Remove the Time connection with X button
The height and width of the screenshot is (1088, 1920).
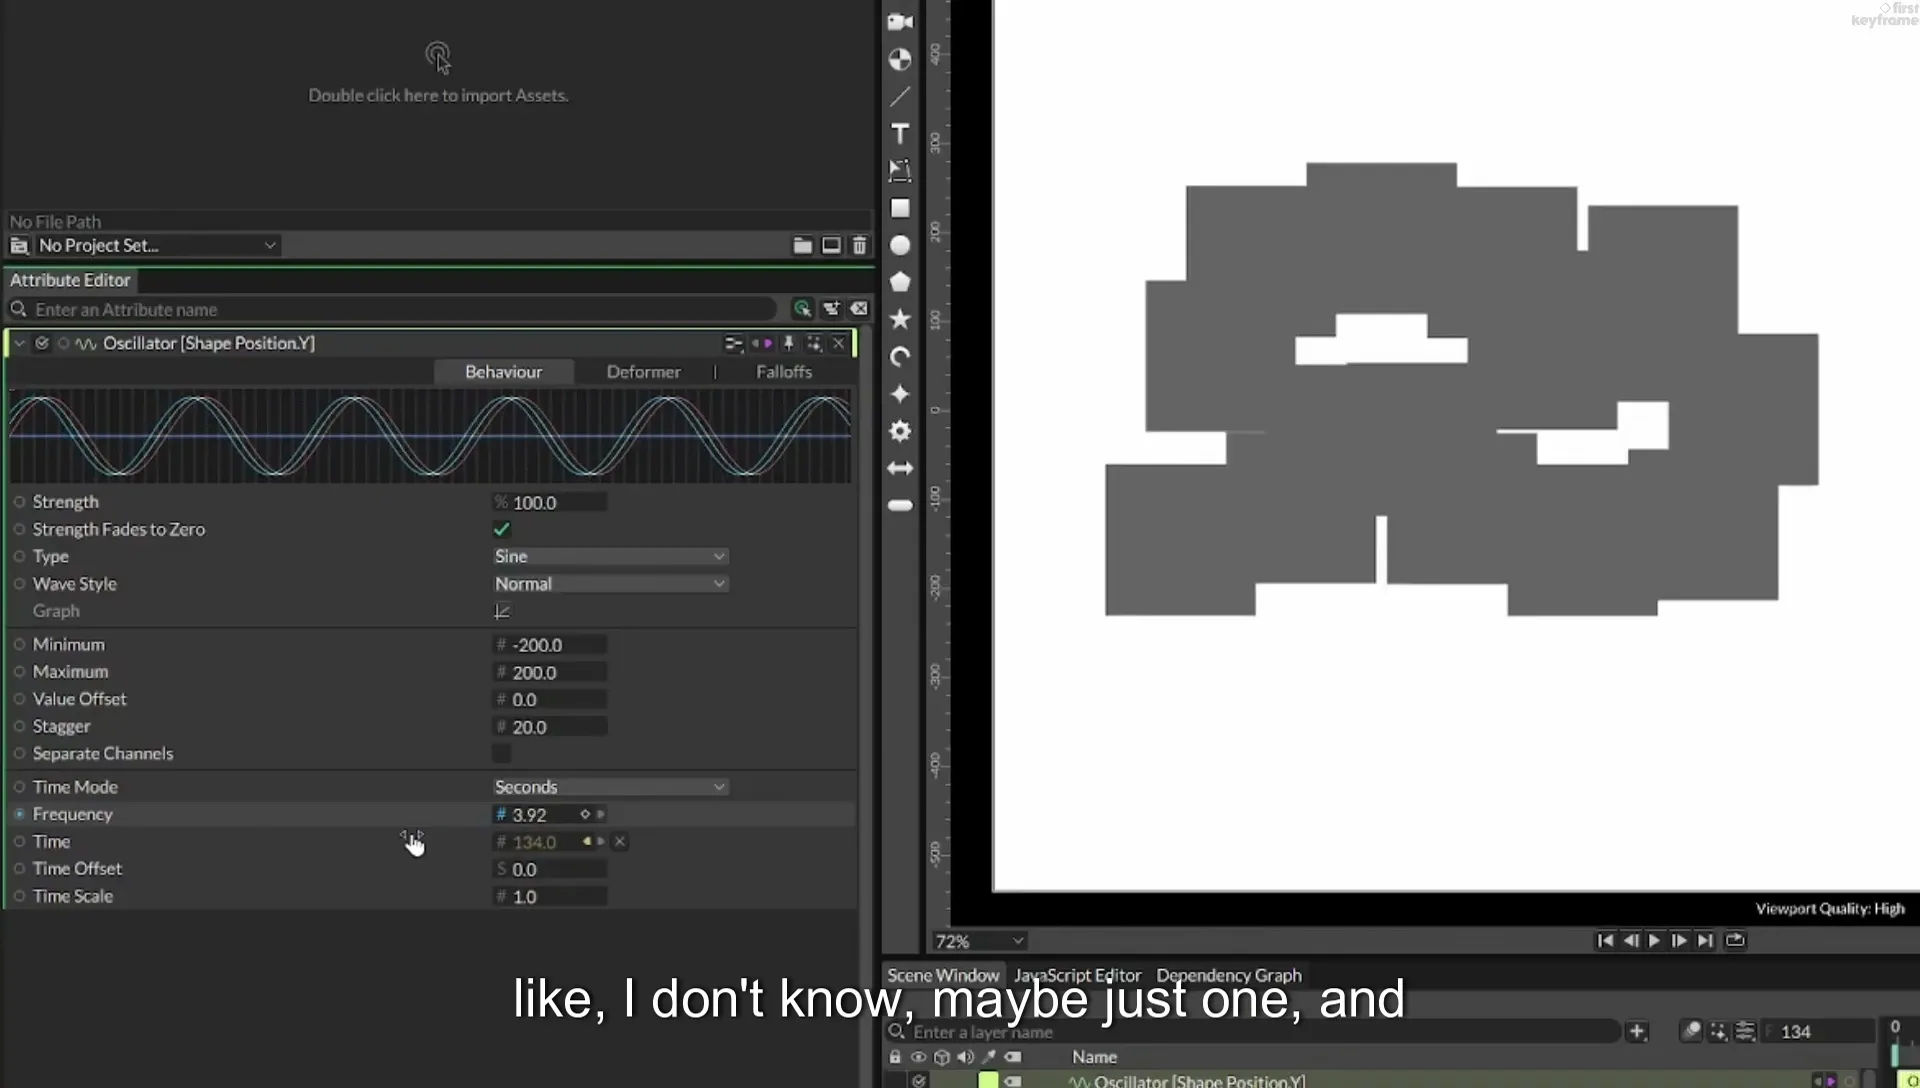(620, 842)
